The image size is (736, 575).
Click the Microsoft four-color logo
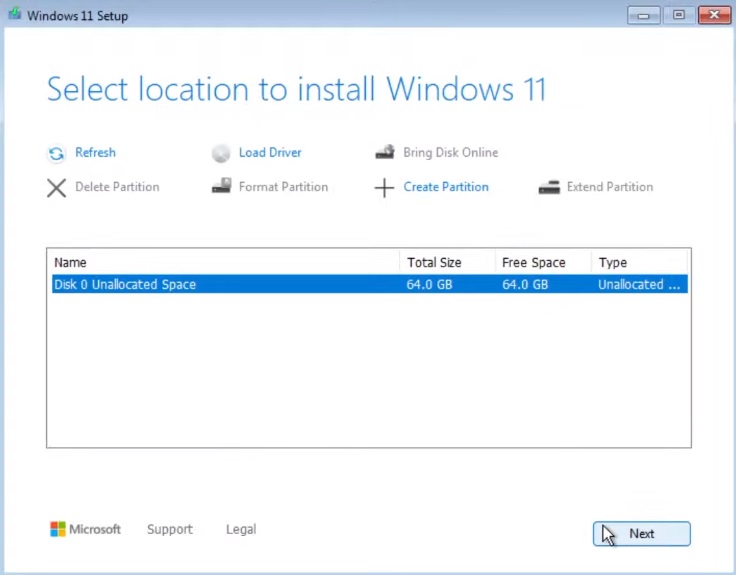[x=58, y=529]
